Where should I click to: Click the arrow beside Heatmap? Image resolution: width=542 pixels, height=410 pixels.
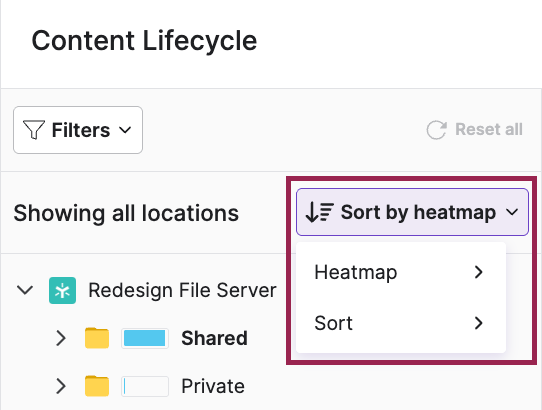(x=479, y=272)
